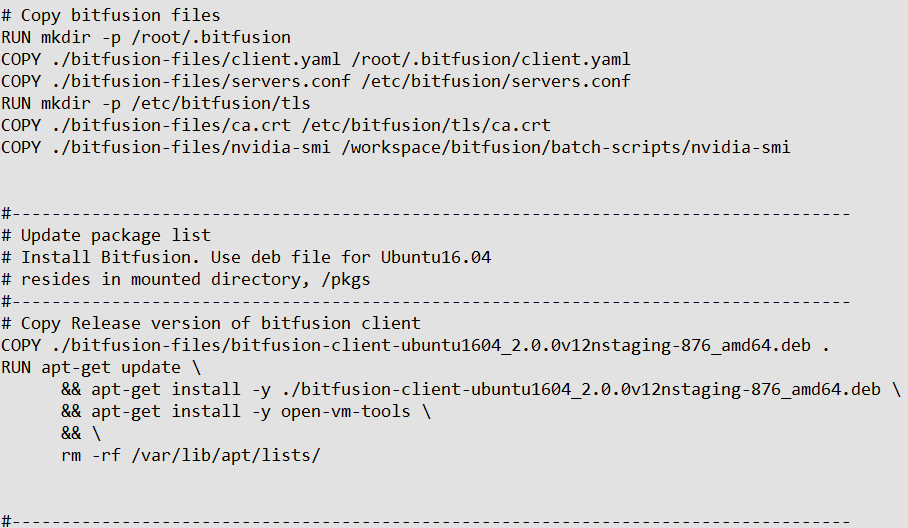Viewport: 908px width, 528px height.
Task: Click the "Install Bitfusion" comment line
Action: [x=246, y=257]
